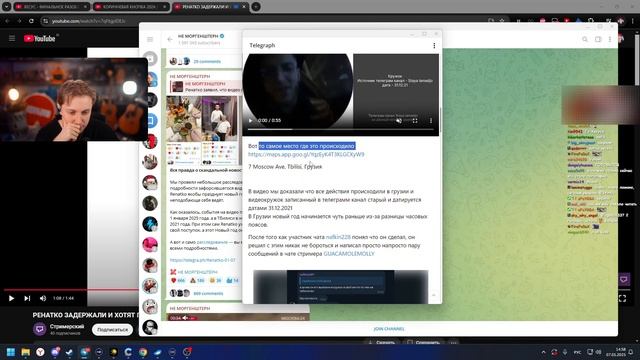The height and width of the screenshot is (360, 640).
Task: Click the telegra.ph link in post
Action: point(202,260)
